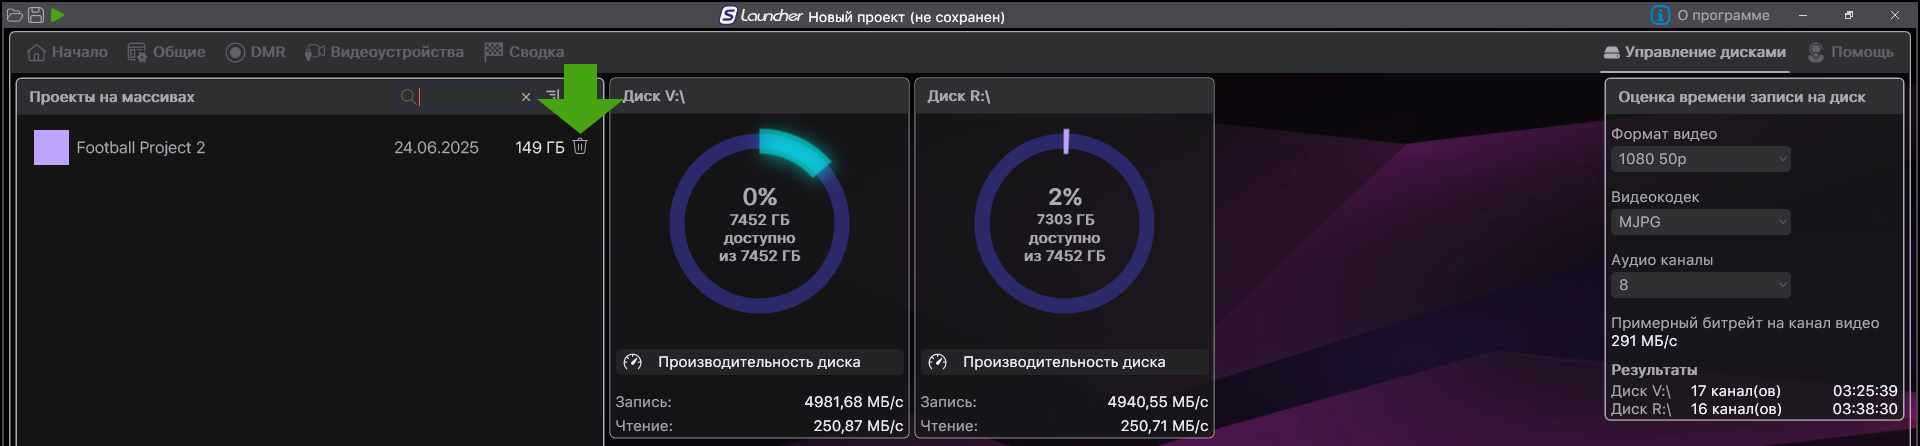The height and width of the screenshot is (446, 1920).
Task: Click the save project floppy icon
Action: (36, 15)
